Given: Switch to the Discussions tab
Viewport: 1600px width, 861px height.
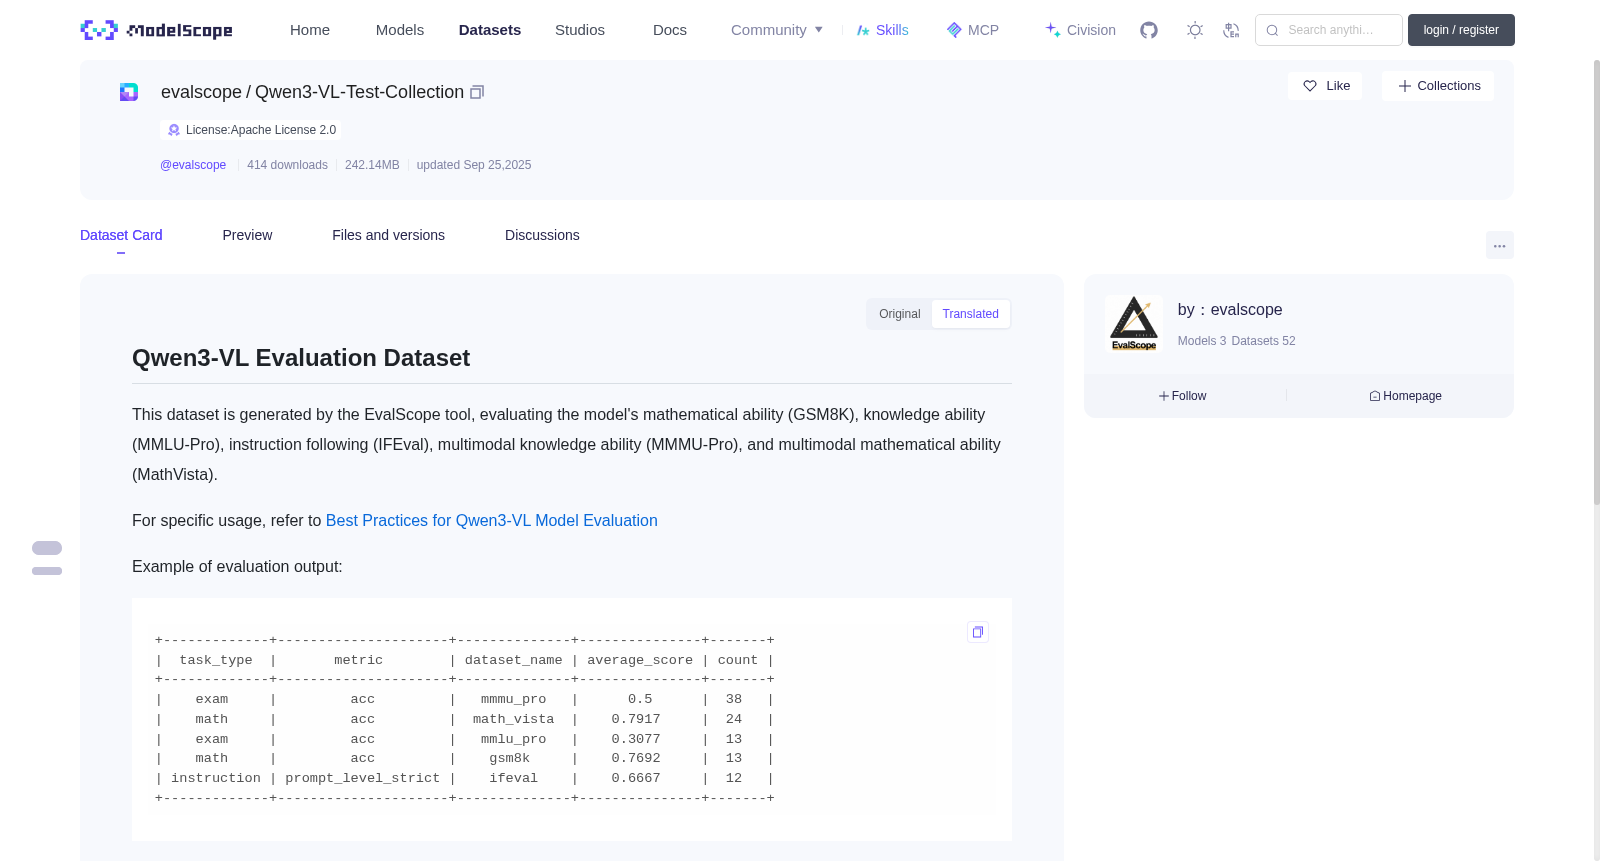Looking at the screenshot, I should [x=542, y=235].
